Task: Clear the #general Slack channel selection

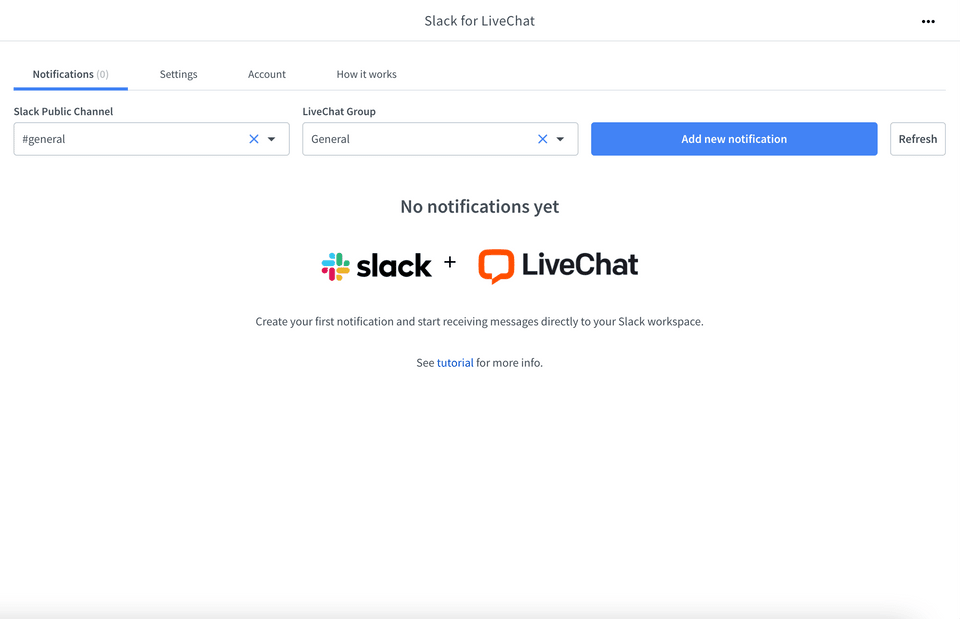Action: pyautogui.click(x=253, y=139)
